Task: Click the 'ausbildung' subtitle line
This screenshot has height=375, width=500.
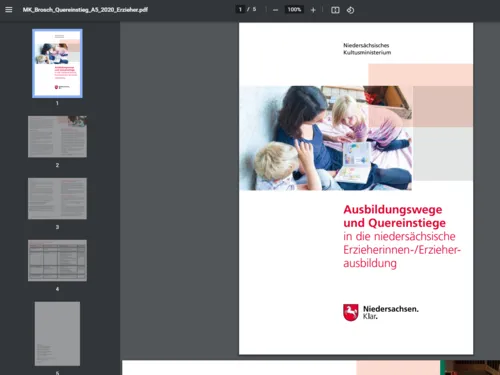Action: coord(370,263)
